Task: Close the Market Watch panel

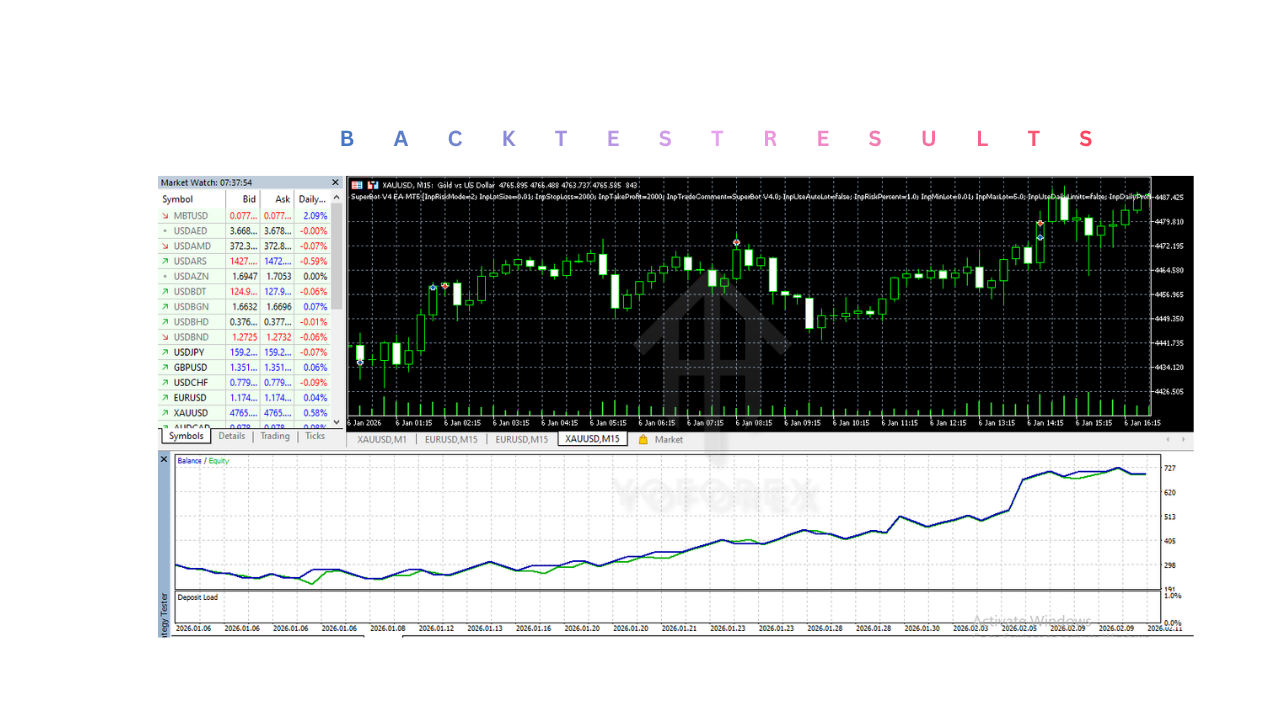Action: coord(336,183)
